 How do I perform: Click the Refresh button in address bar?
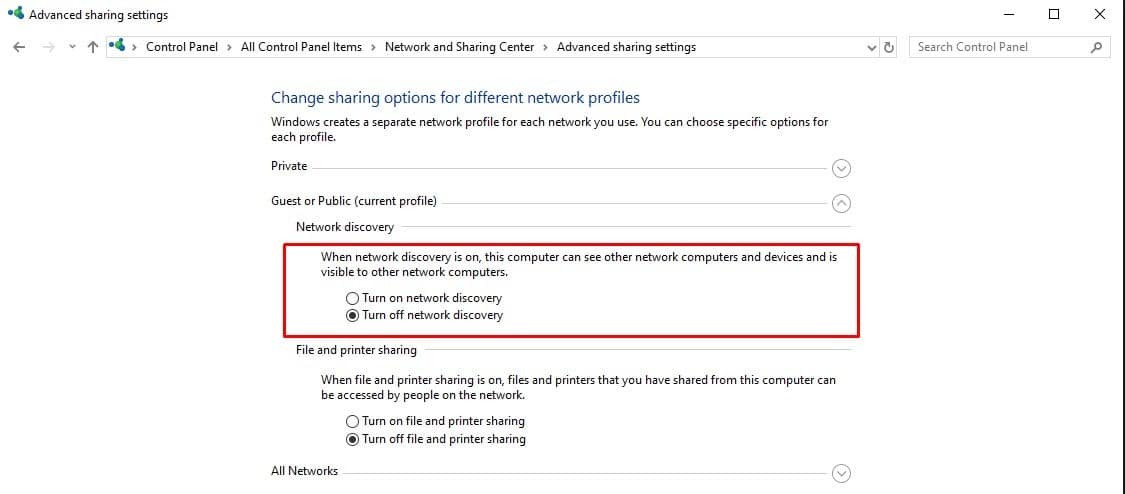[x=889, y=47]
